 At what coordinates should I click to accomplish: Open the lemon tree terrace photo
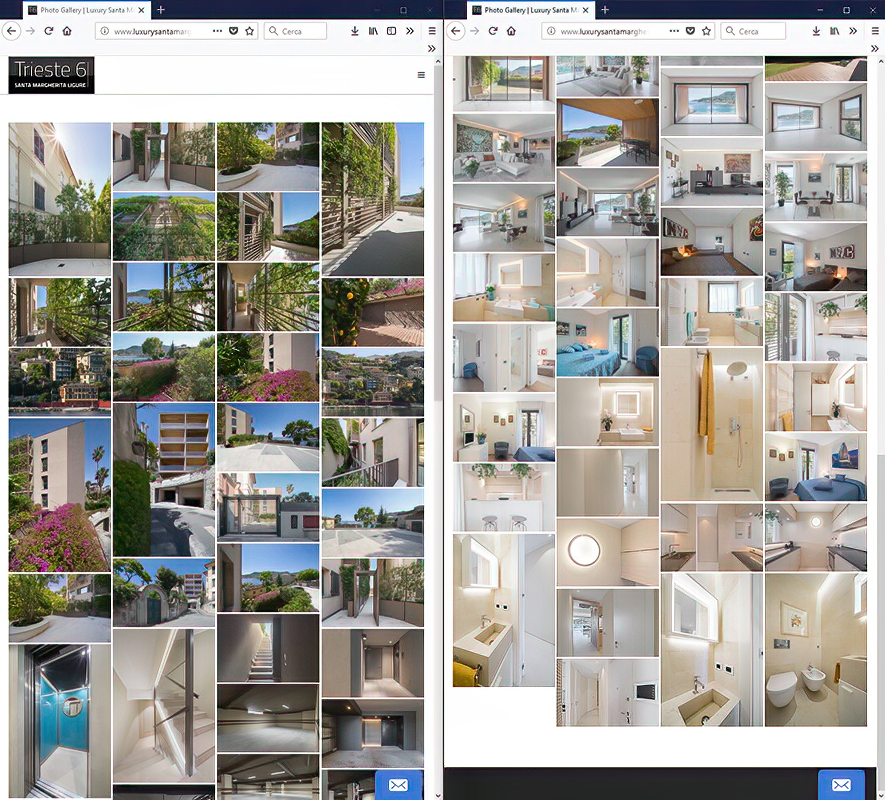373,312
